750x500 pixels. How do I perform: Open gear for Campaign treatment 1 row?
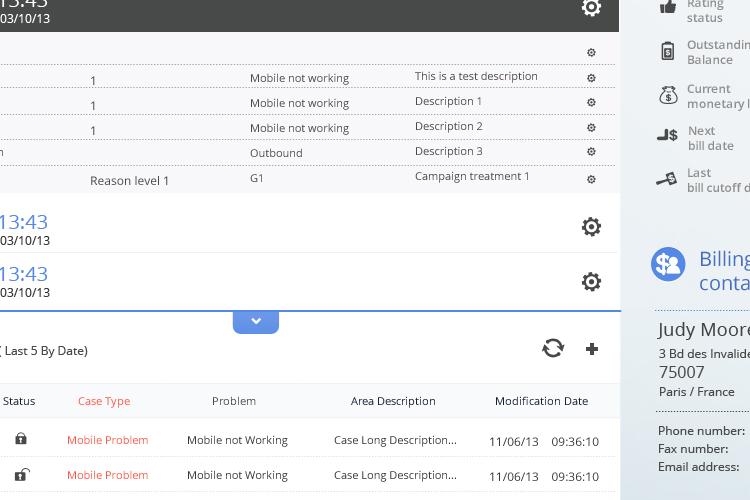point(591,179)
